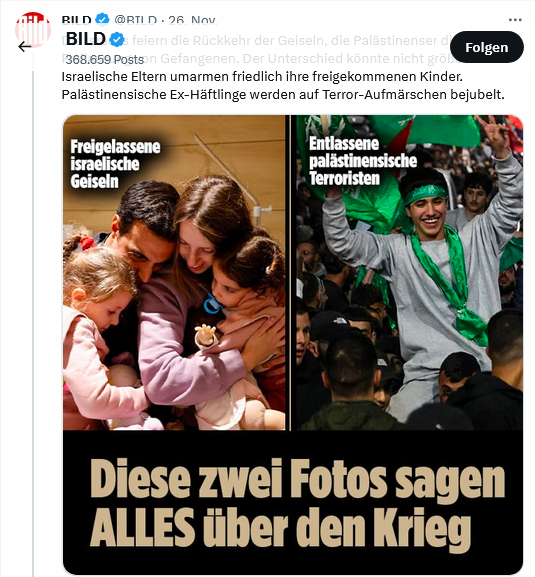Click verified badge before the @BILD handle
The image size is (535, 577).
tap(102, 19)
